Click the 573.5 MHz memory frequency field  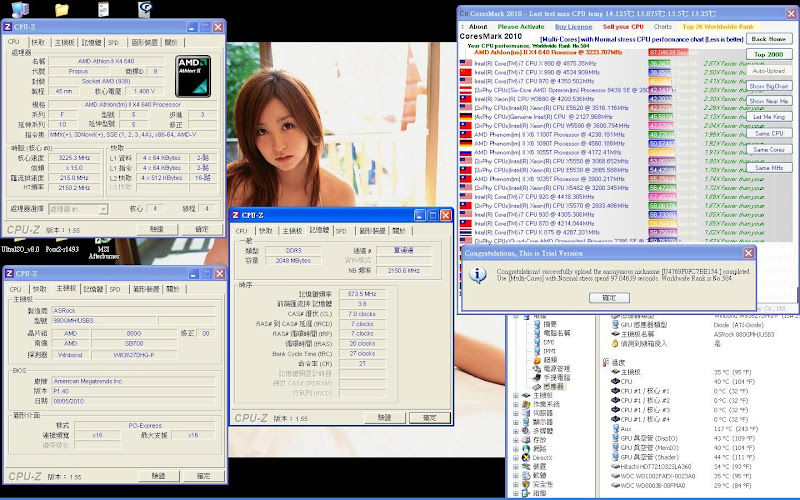point(362,294)
